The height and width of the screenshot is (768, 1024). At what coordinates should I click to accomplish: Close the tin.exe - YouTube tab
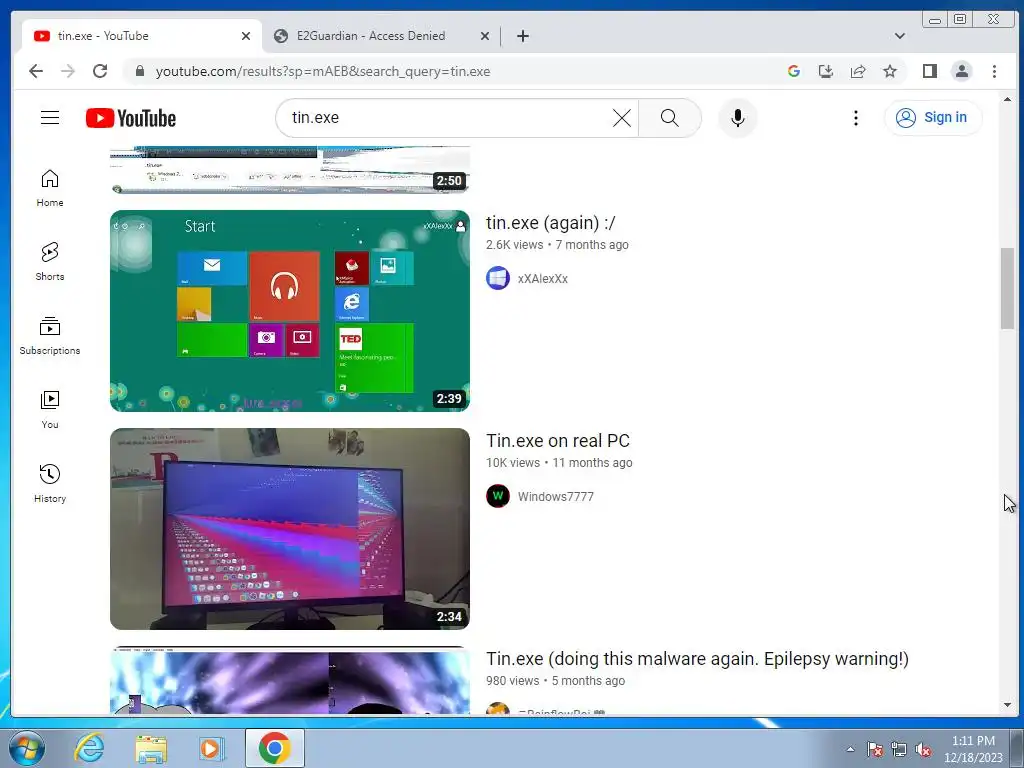[246, 36]
